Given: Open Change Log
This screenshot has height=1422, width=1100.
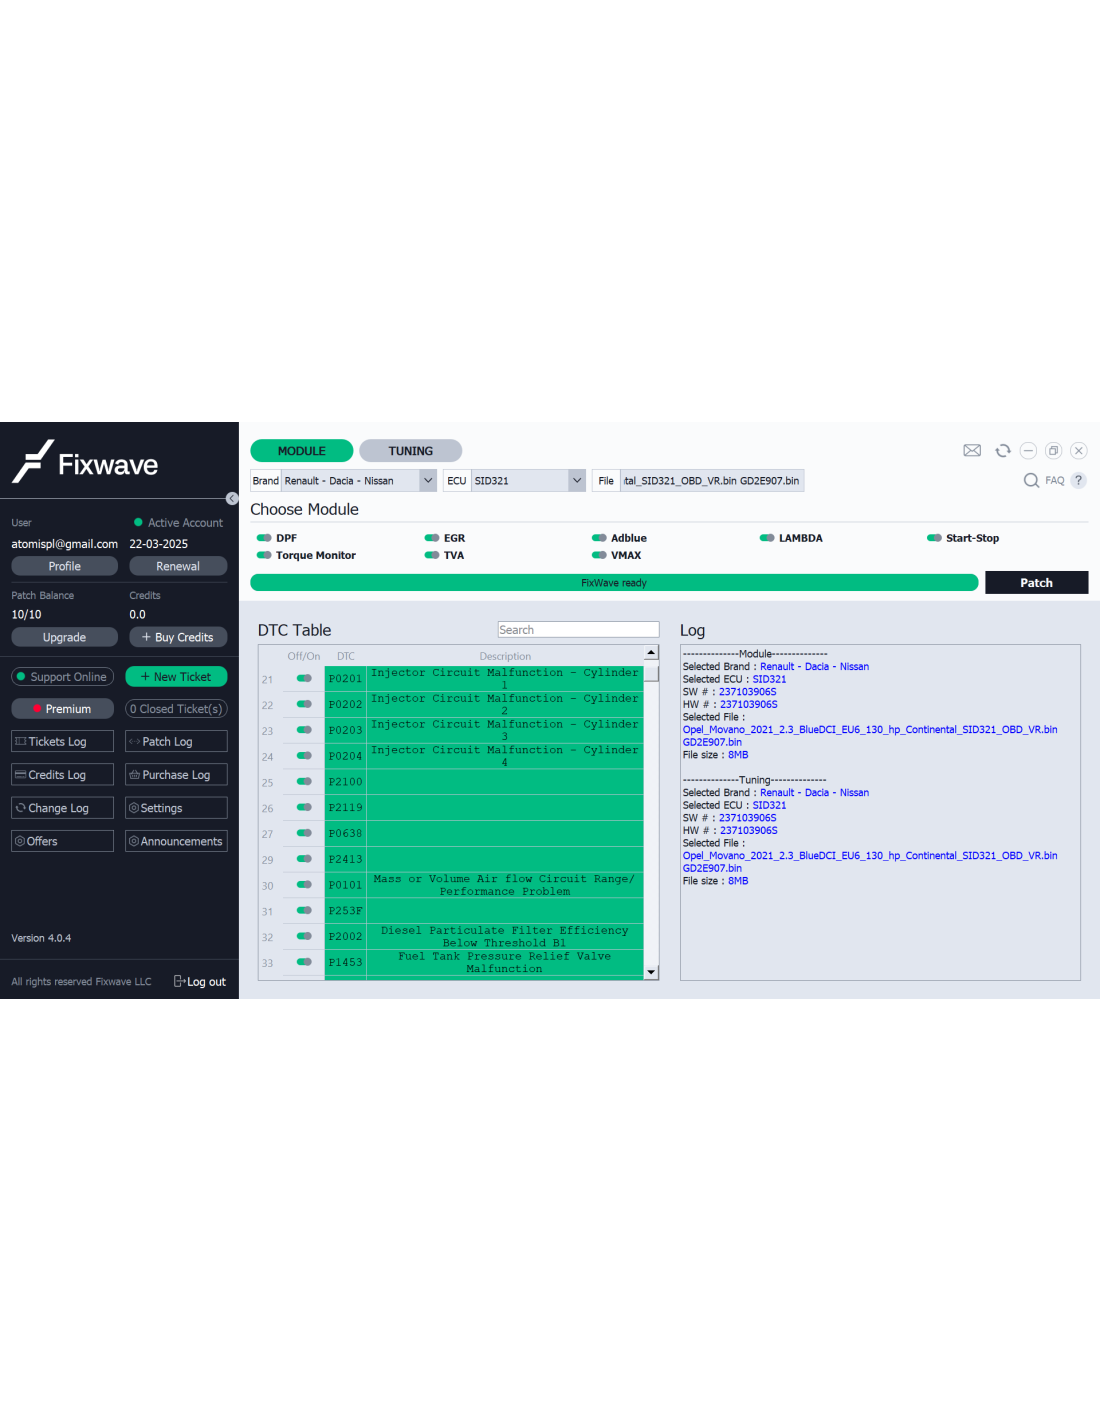Looking at the screenshot, I should 62,808.
